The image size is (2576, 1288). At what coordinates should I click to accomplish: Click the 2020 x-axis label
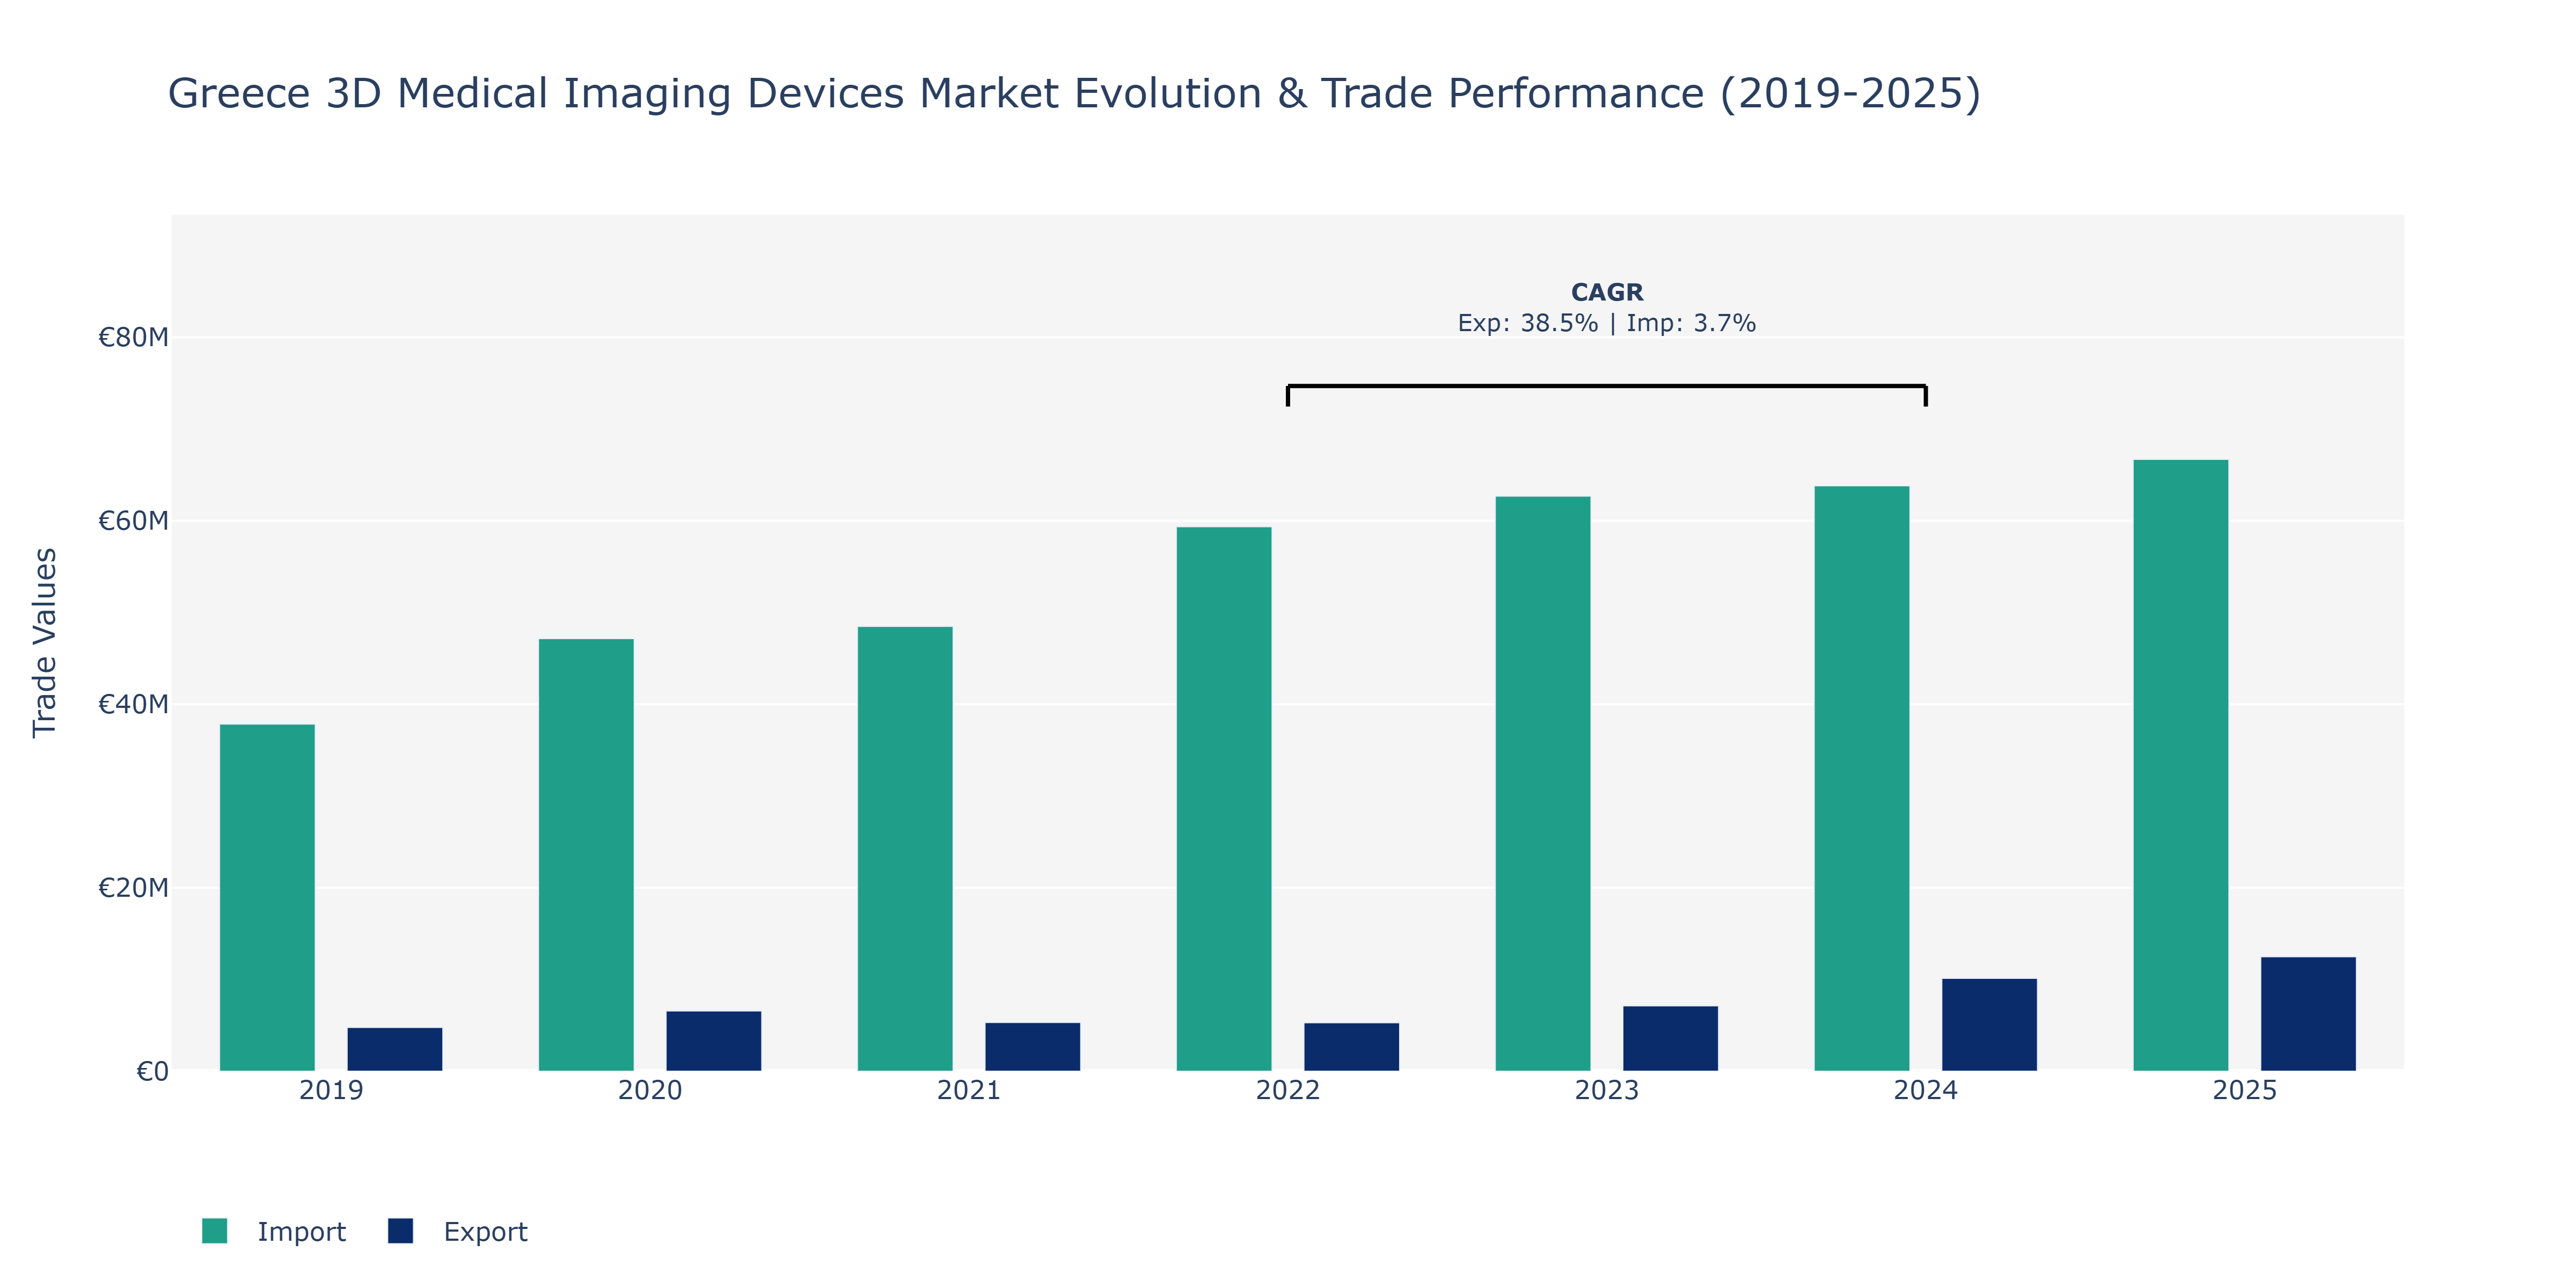[650, 1090]
